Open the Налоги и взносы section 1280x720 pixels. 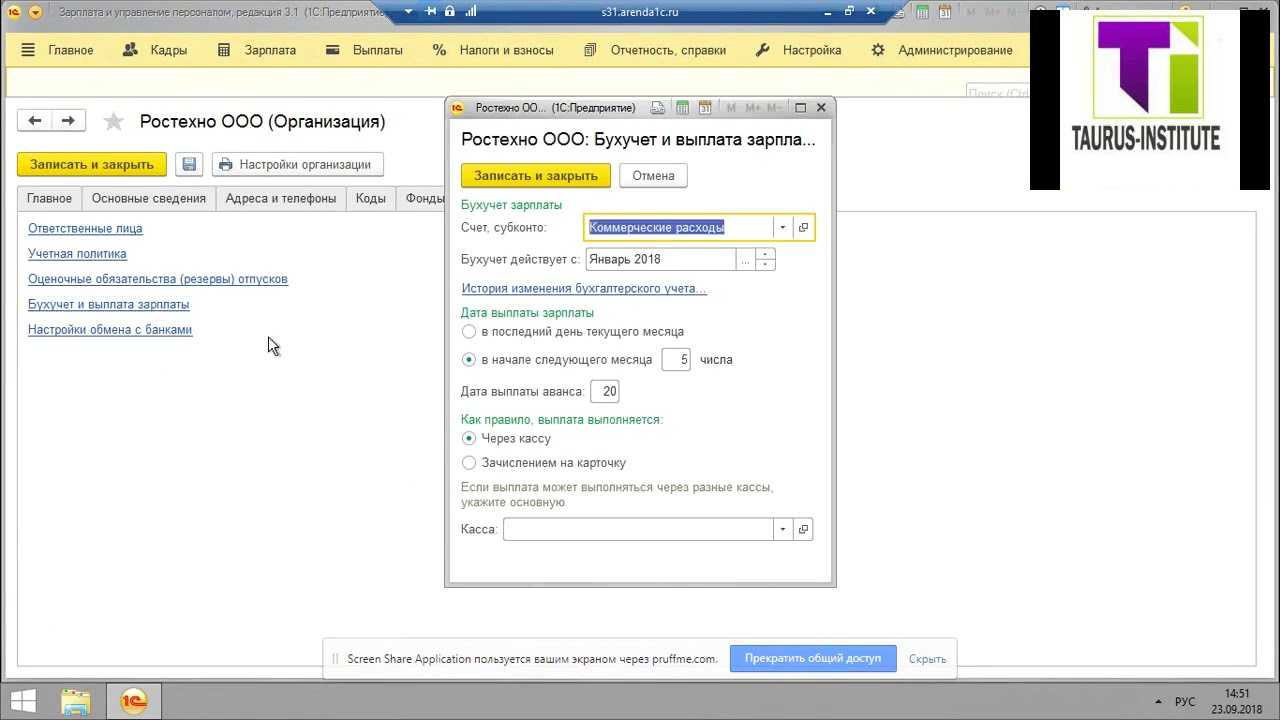493,50
